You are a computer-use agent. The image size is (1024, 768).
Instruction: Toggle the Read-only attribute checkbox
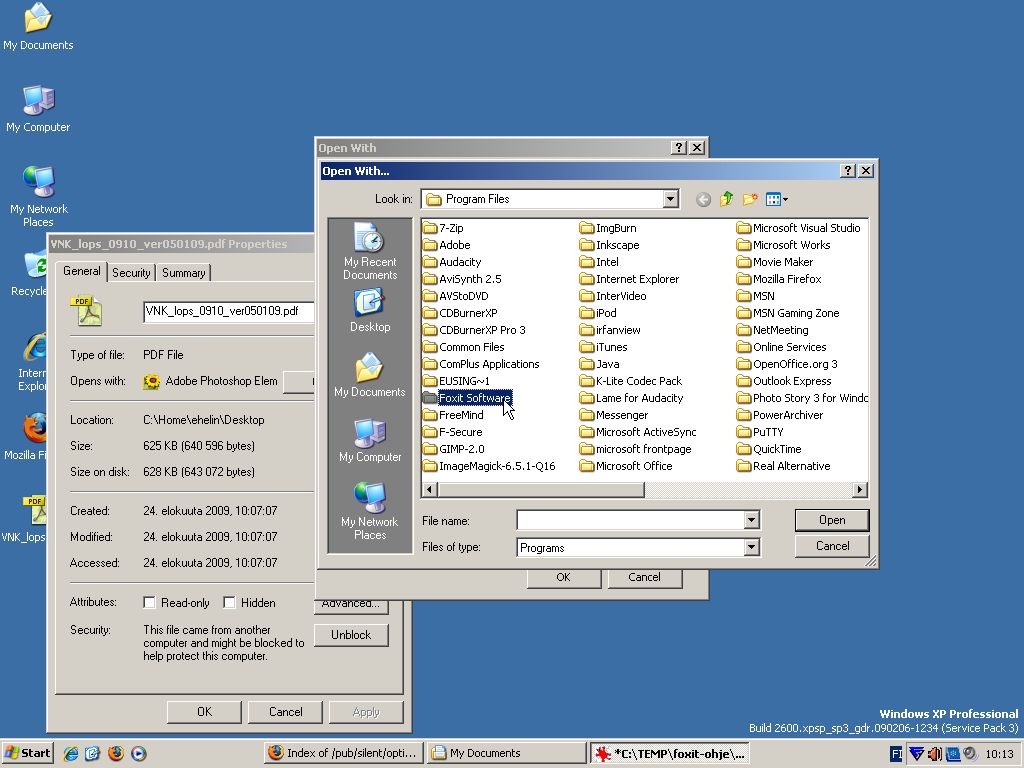point(150,603)
